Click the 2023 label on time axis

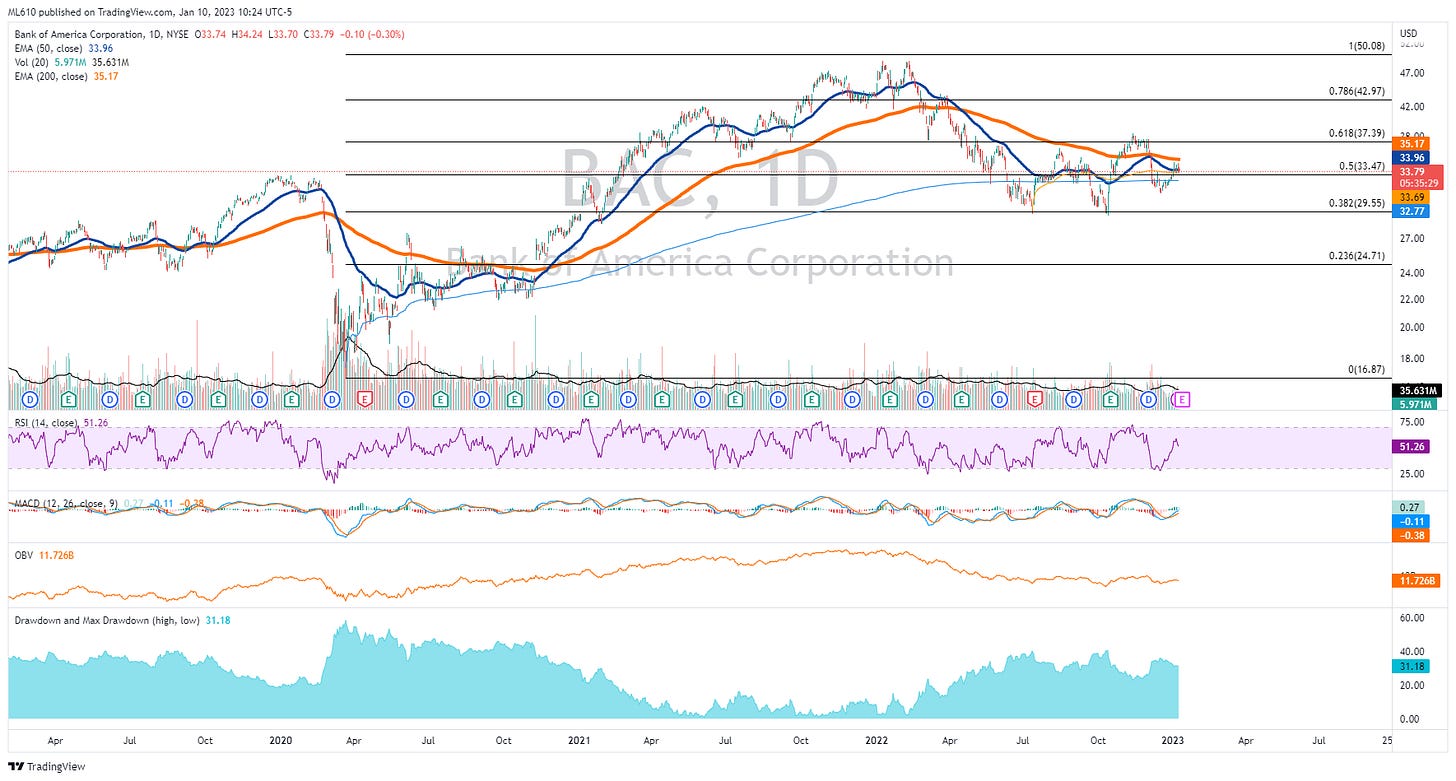point(1171,741)
